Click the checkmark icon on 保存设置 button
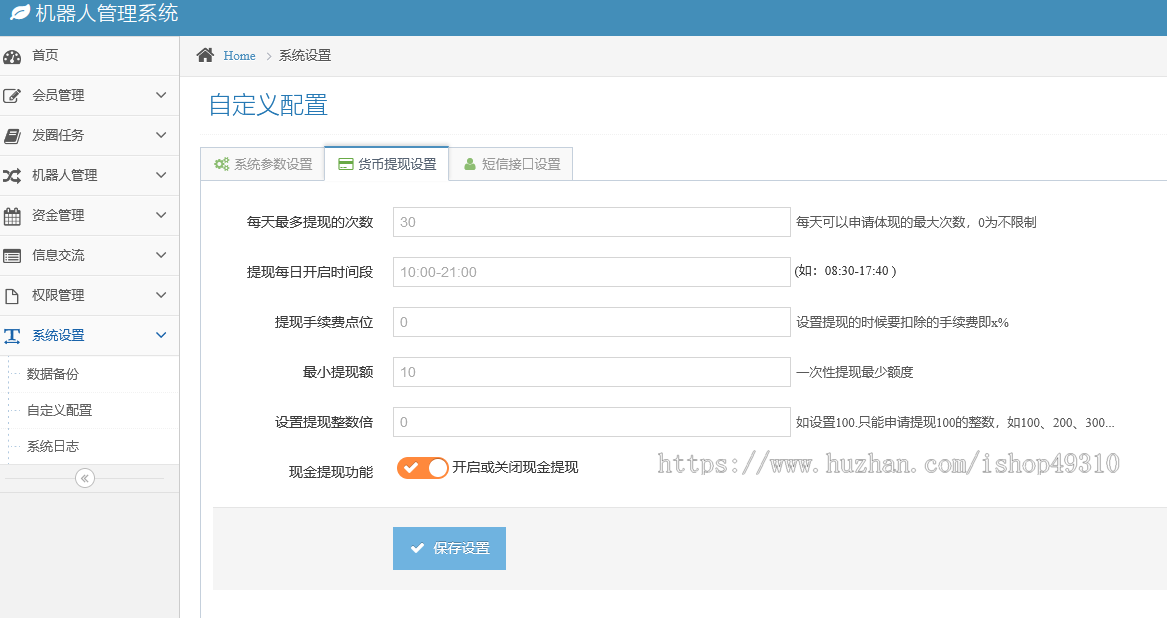1167x618 pixels. coord(418,549)
